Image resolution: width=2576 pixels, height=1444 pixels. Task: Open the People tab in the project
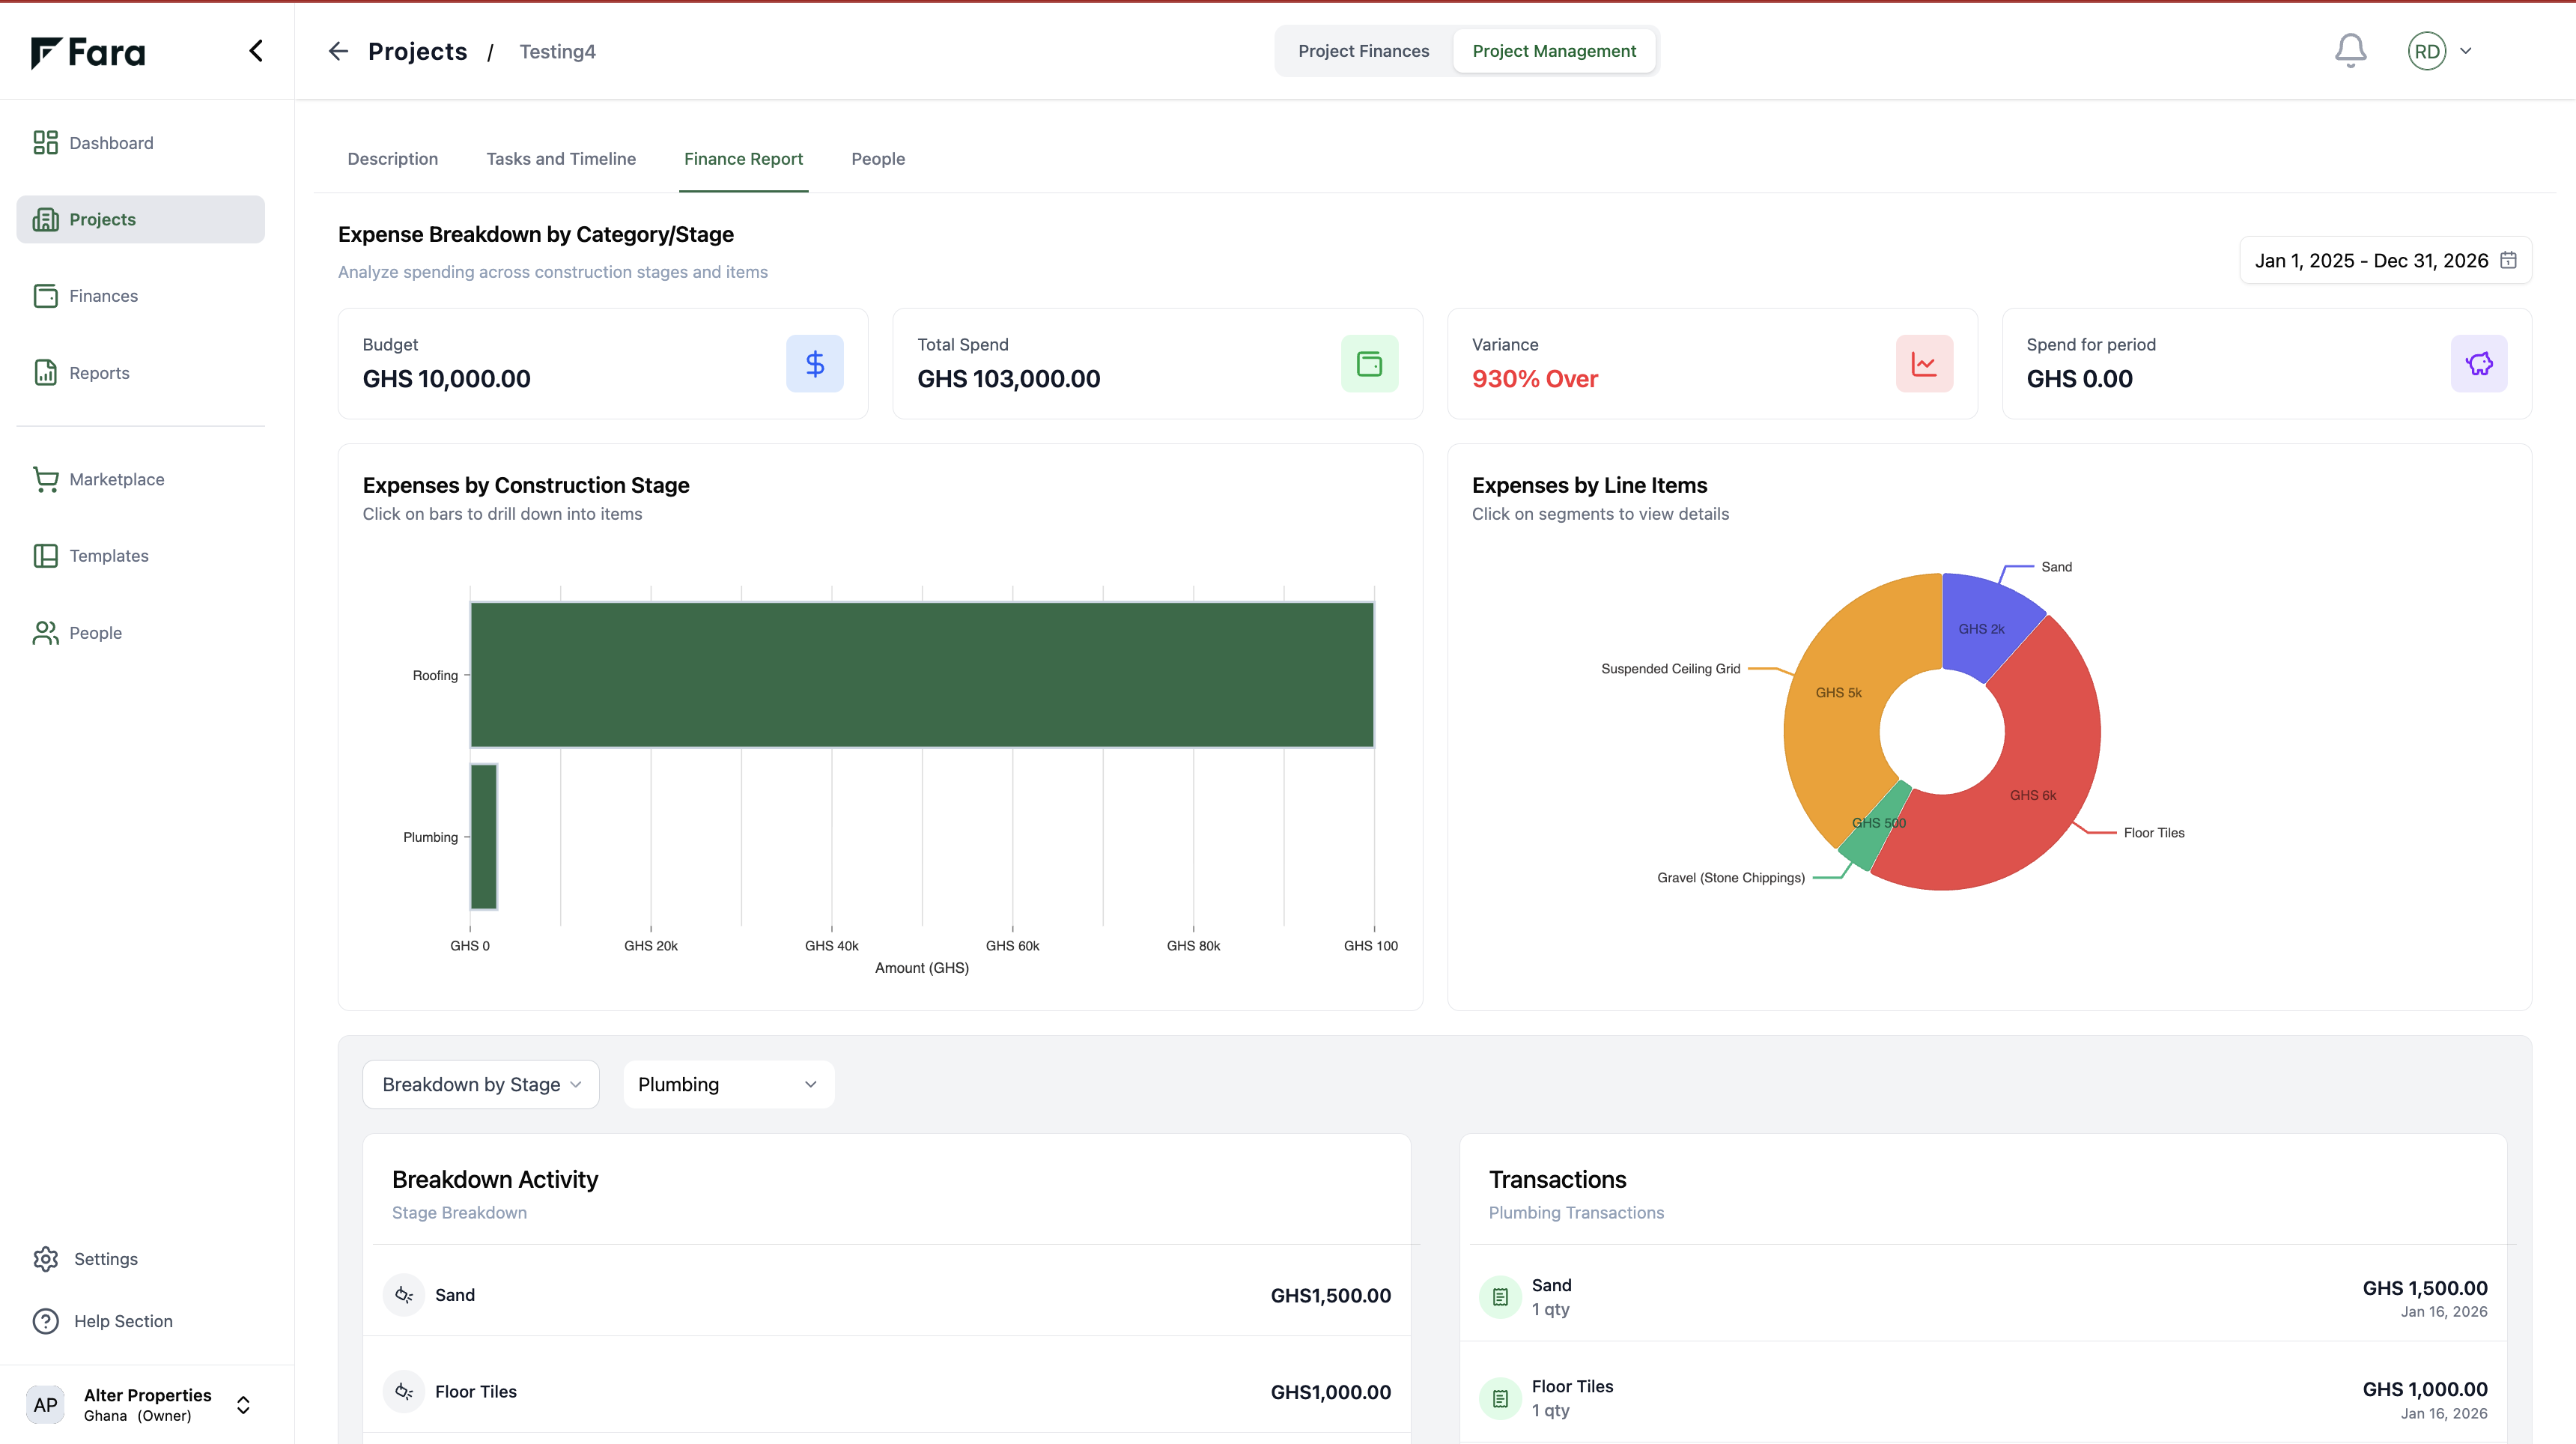tap(878, 159)
